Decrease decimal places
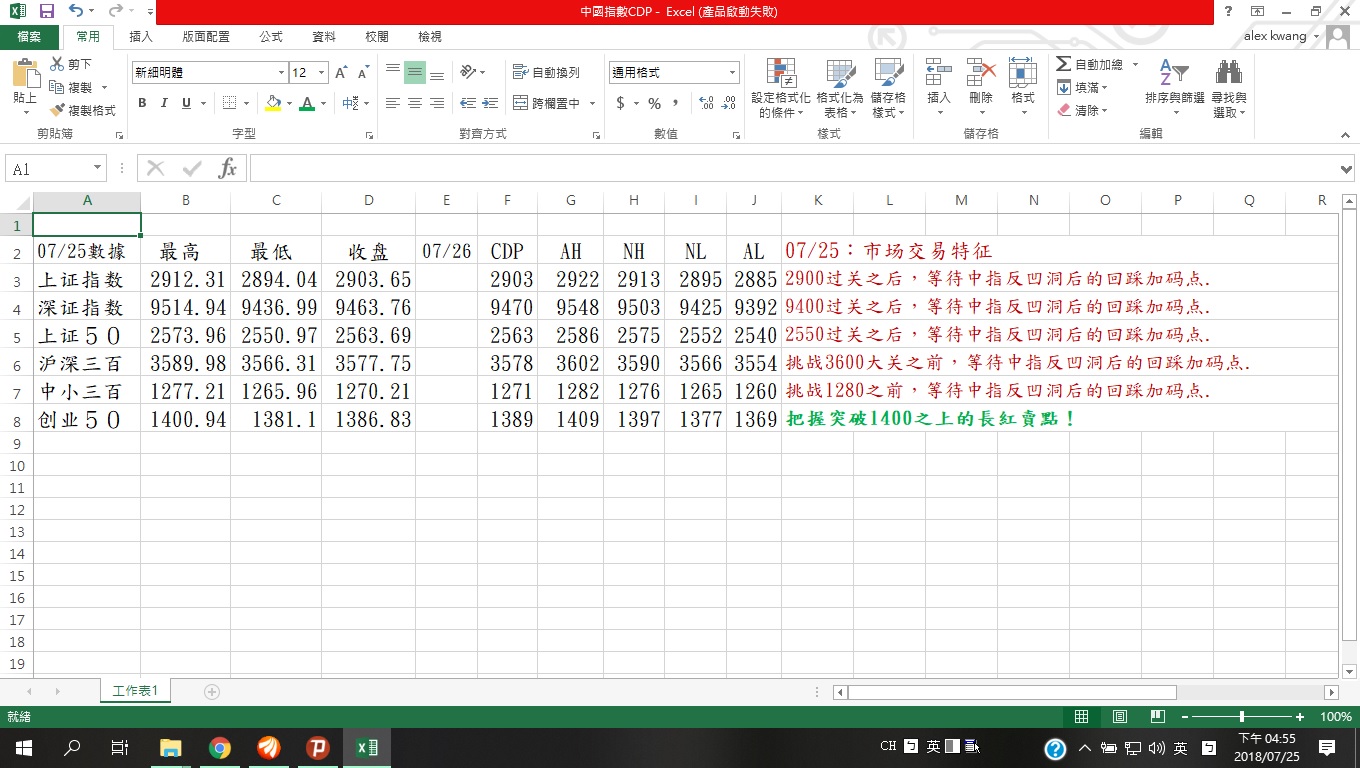This screenshot has height=768, width=1360. click(x=729, y=103)
